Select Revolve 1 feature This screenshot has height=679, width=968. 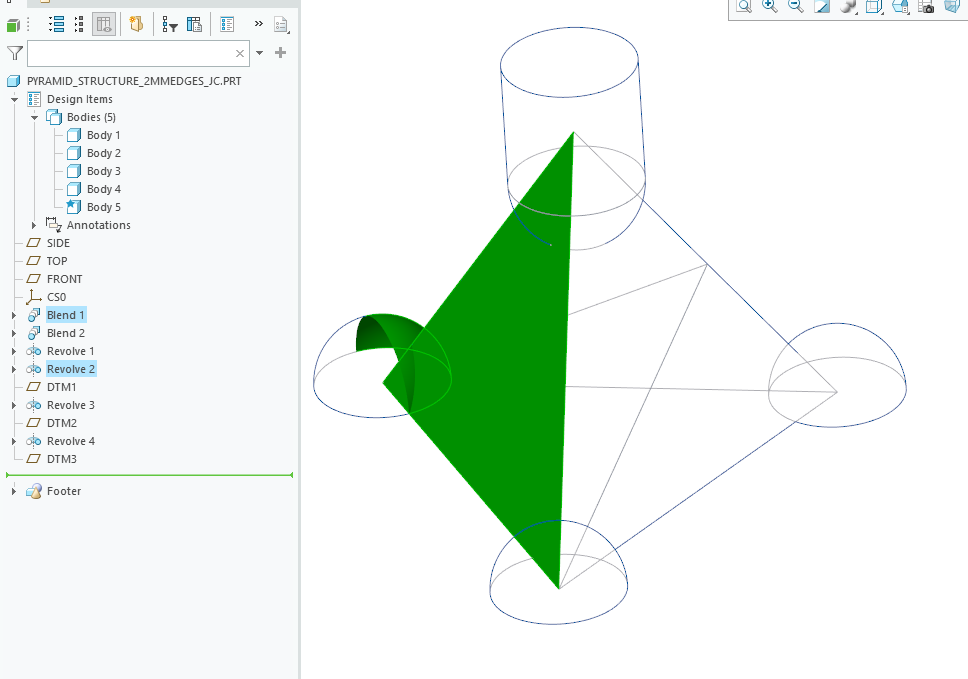[x=70, y=351]
